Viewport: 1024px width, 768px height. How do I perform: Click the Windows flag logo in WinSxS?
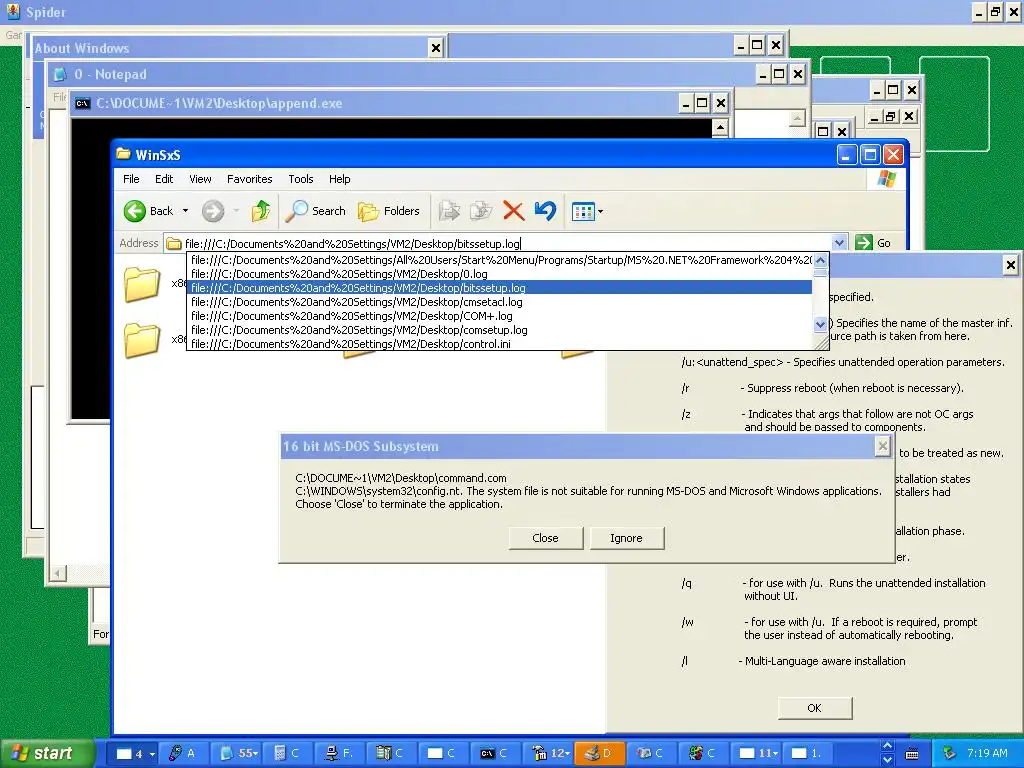click(886, 179)
